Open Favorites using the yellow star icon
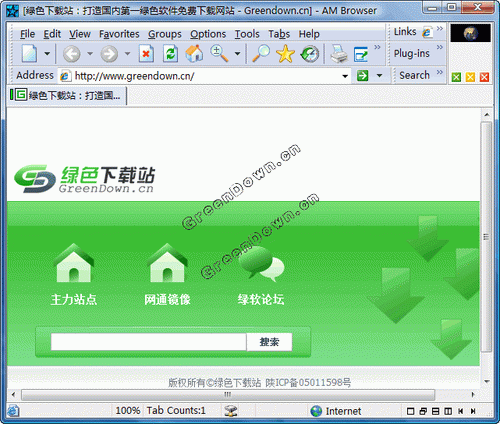The height and width of the screenshot is (424, 500). 285,54
